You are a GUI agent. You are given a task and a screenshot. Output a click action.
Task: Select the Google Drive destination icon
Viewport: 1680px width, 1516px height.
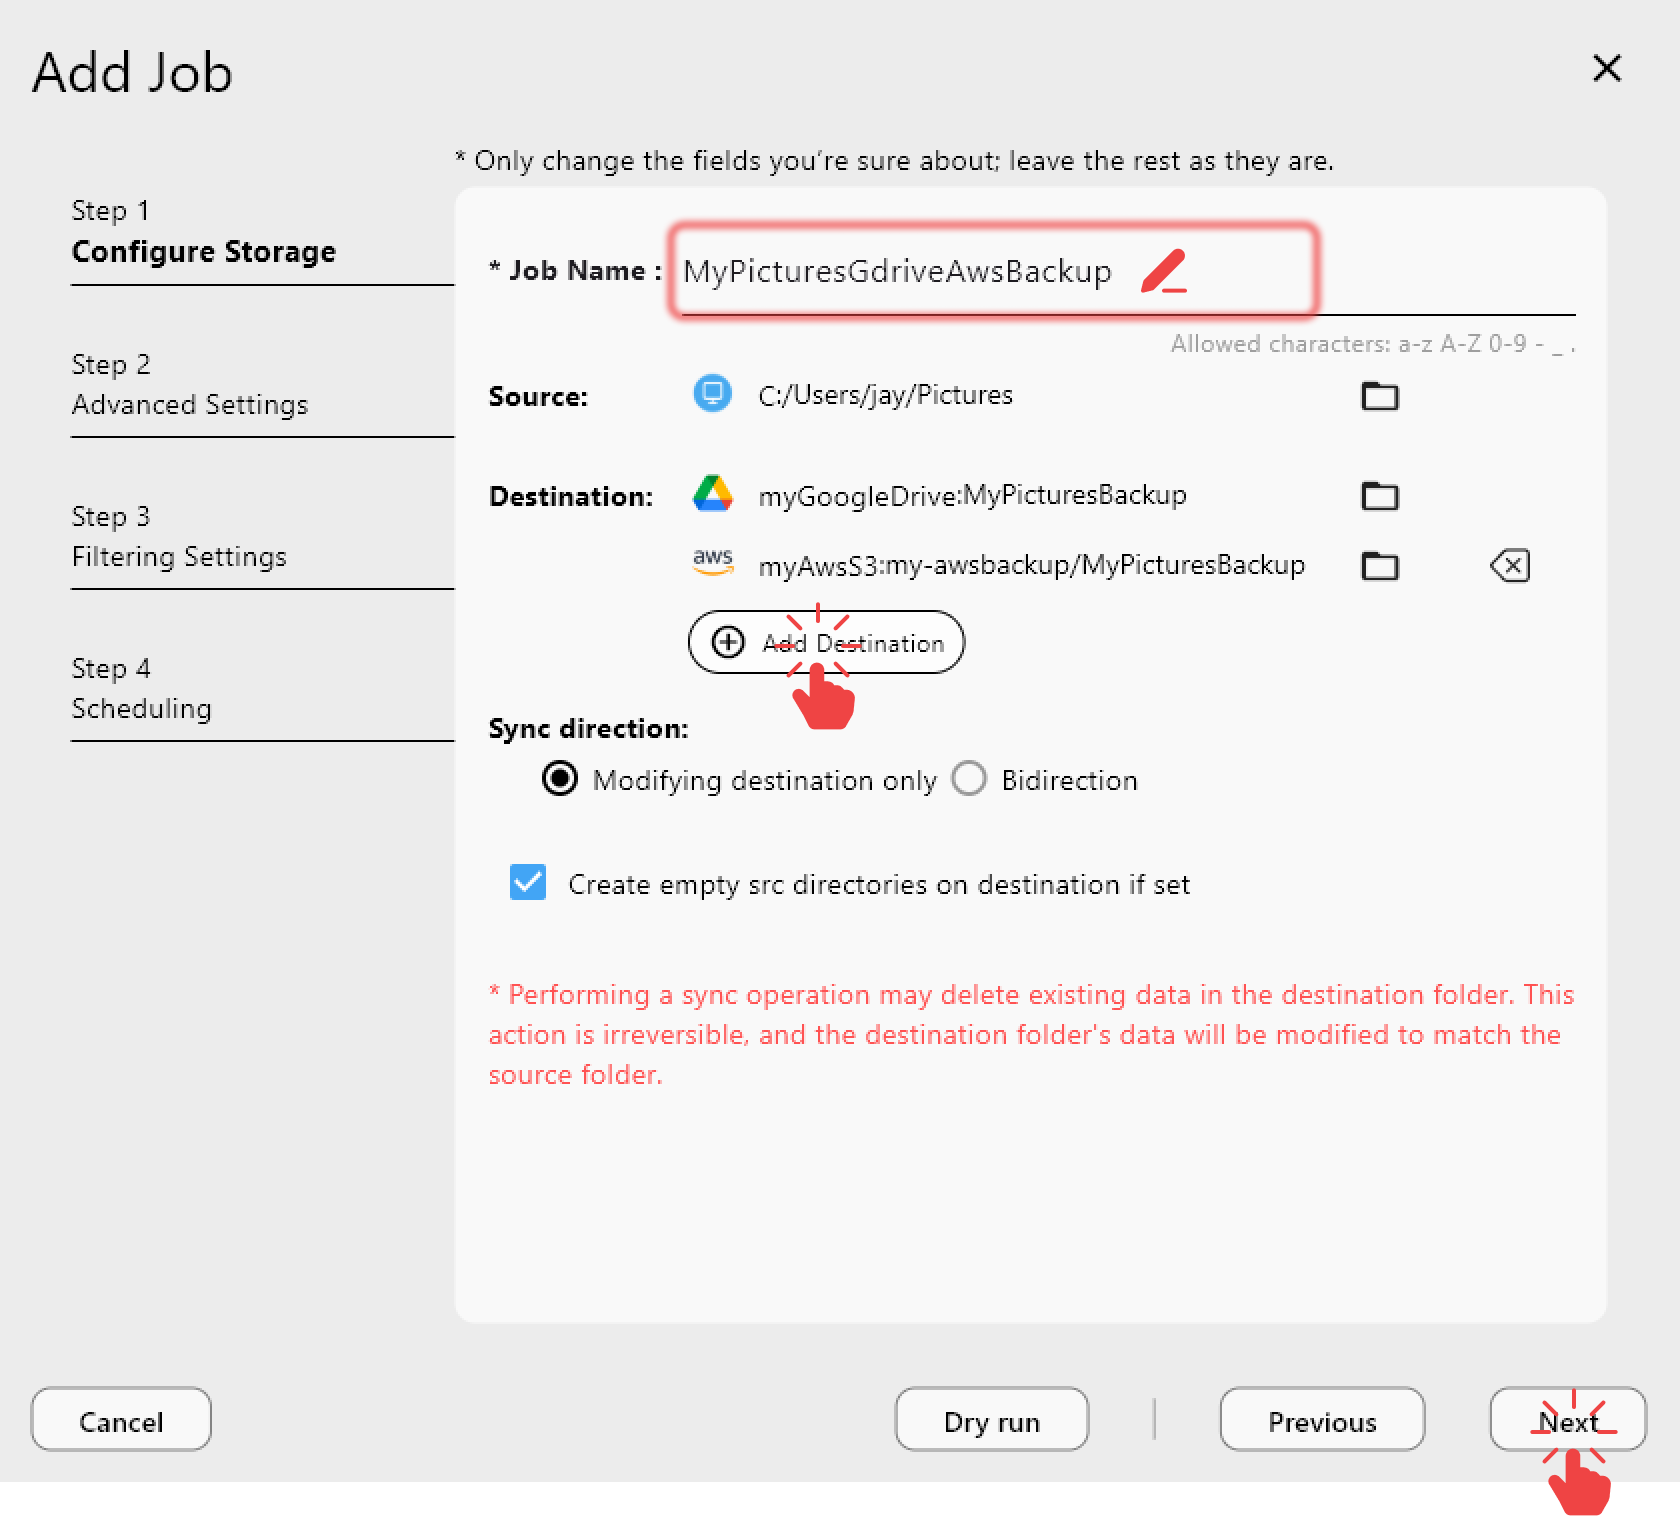pos(712,493)
